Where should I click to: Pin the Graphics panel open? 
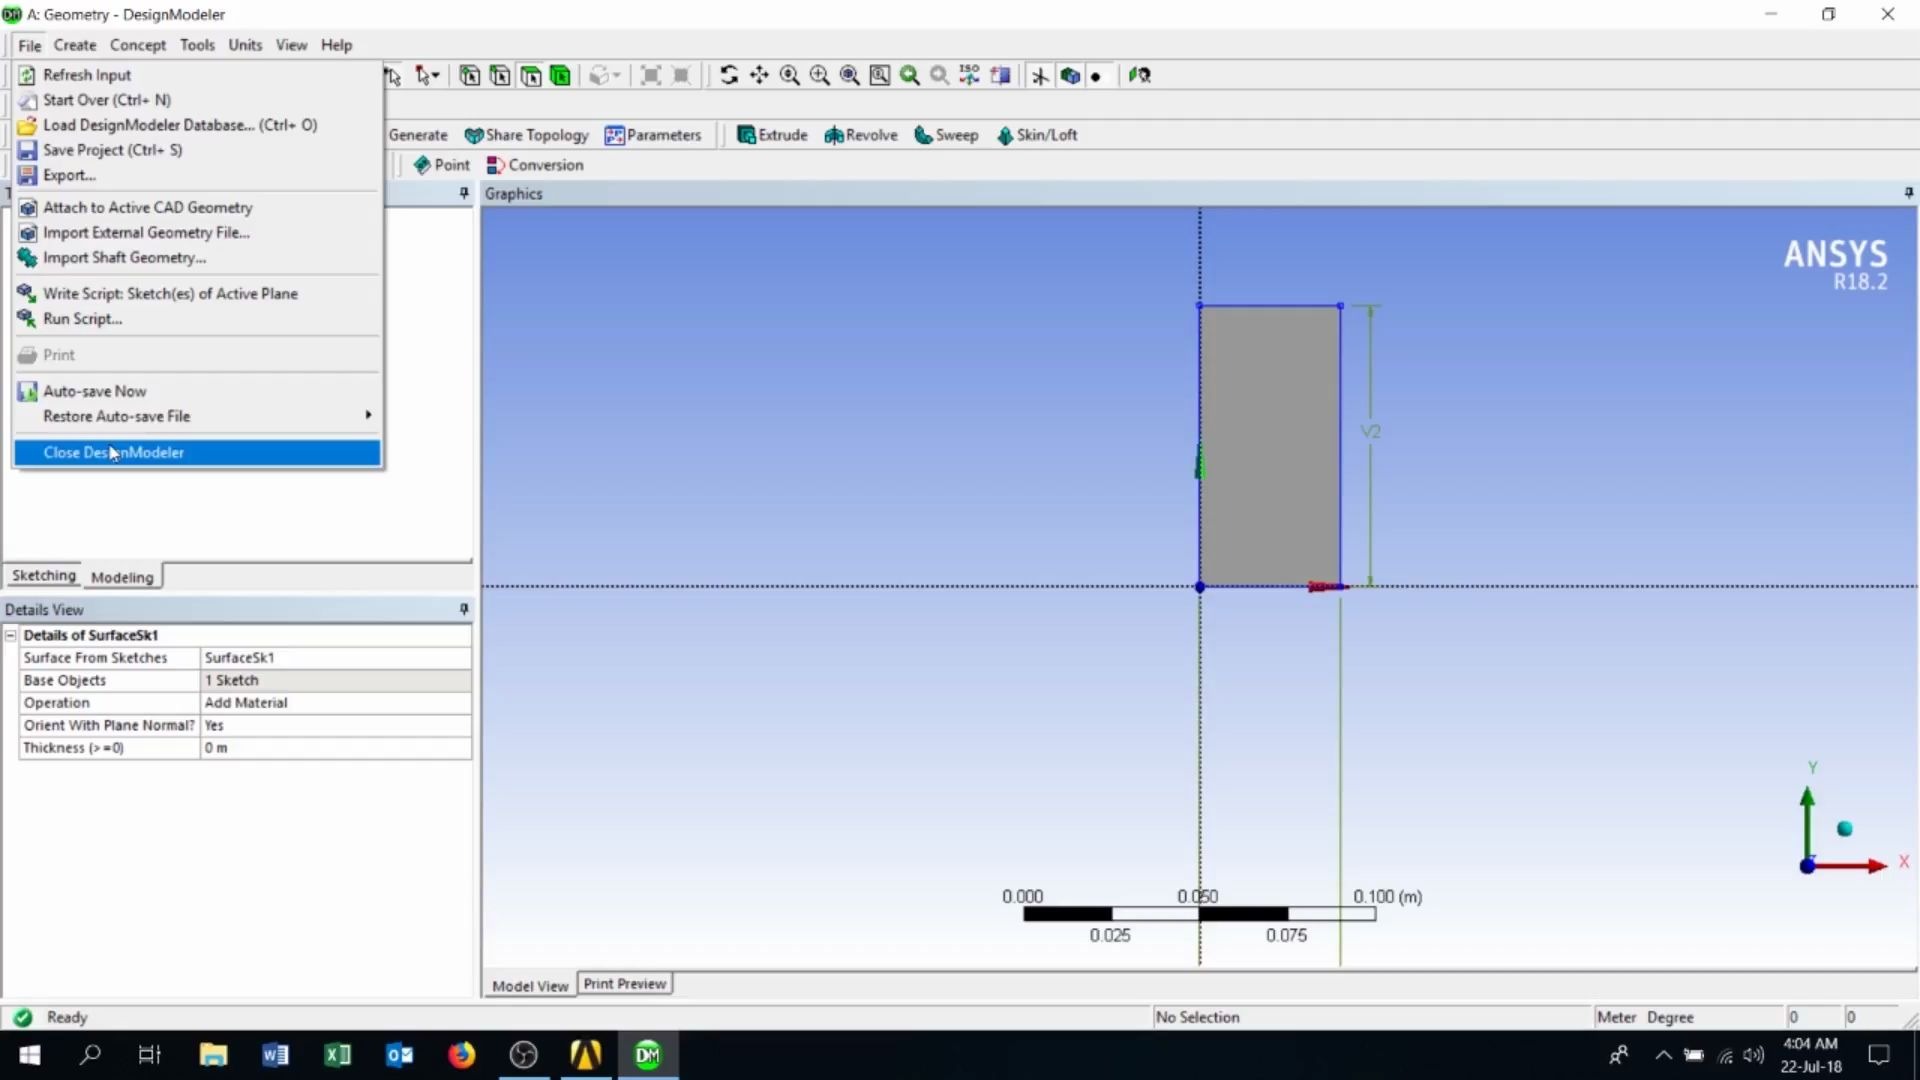1908,192
